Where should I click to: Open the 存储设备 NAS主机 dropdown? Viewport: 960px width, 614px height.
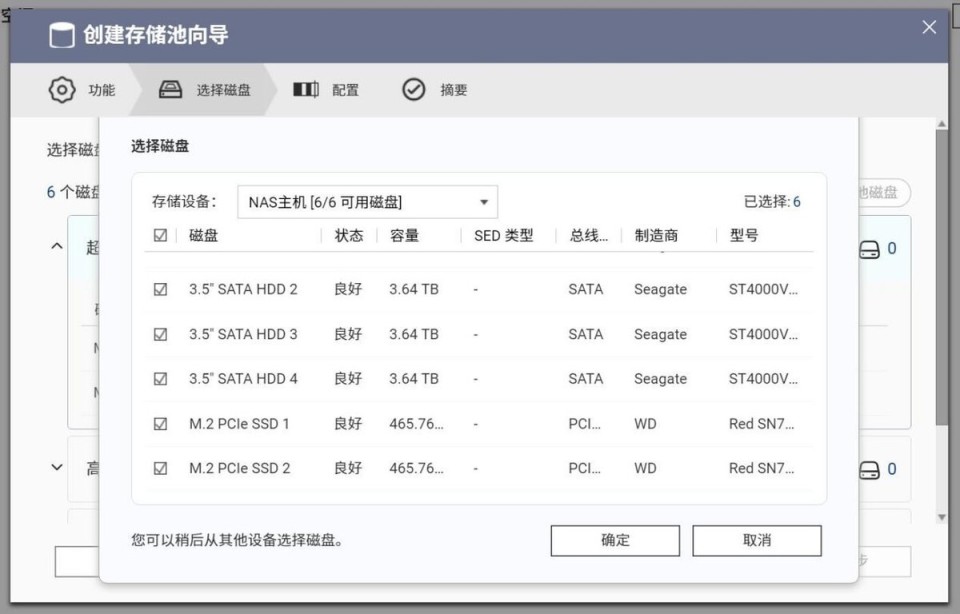tap(367, 201)
